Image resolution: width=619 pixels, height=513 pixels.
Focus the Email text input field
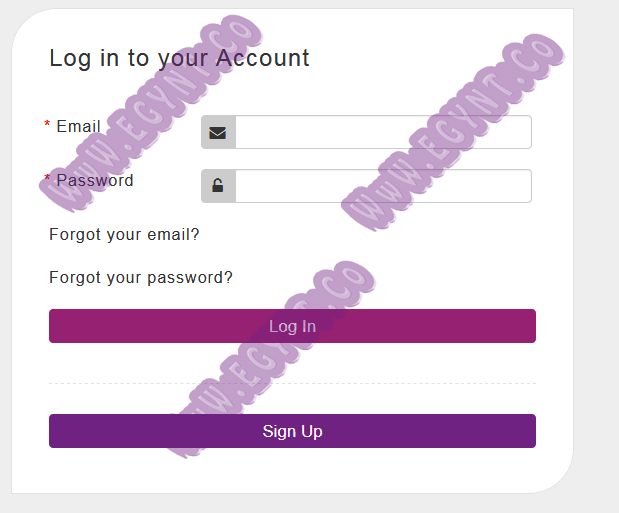[x=383, y=132]
